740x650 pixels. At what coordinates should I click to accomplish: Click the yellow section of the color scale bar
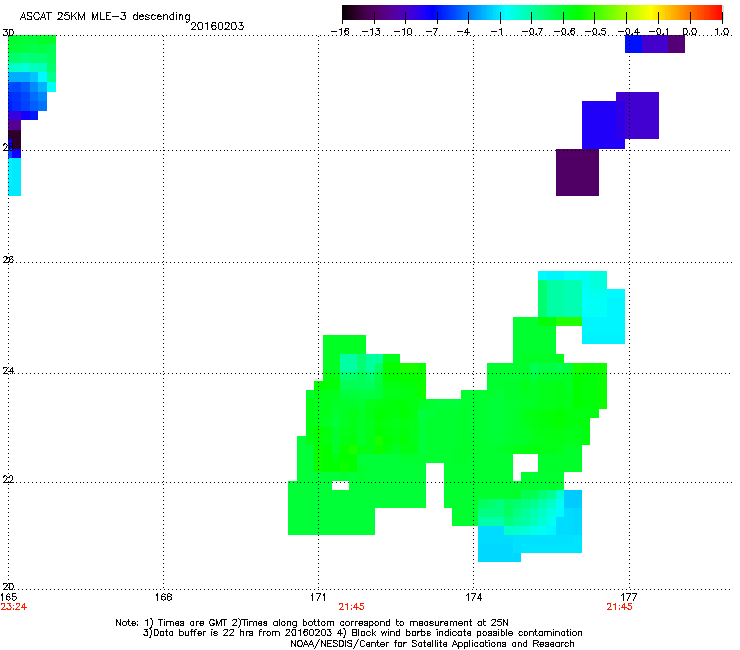tap(651, 12)
